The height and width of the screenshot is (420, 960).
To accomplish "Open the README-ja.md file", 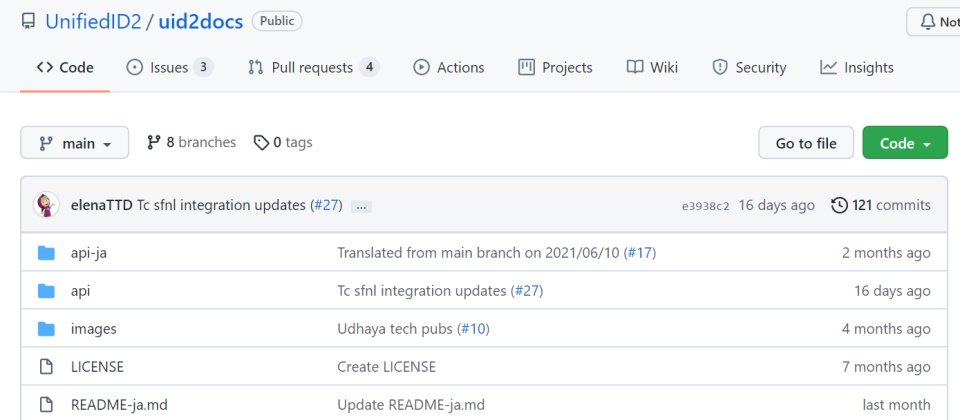I will tap(119, 405).
